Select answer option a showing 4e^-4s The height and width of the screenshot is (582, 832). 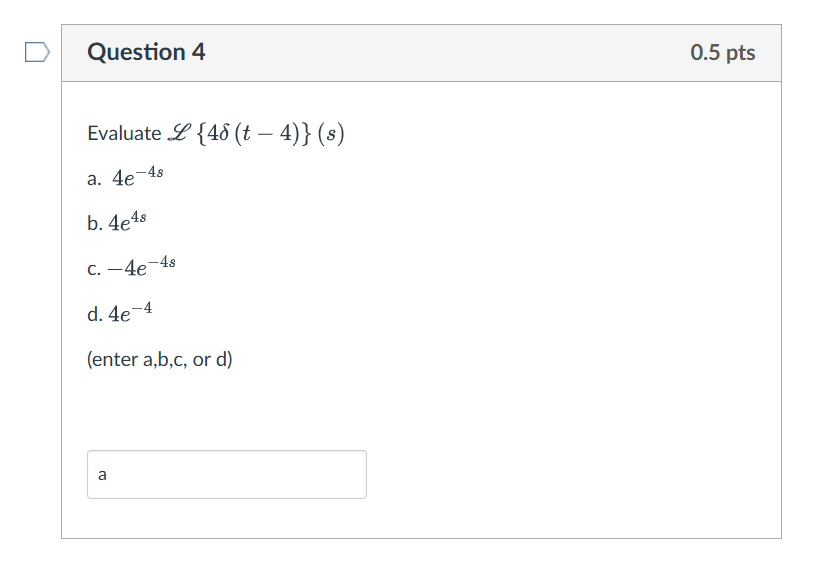125,177
